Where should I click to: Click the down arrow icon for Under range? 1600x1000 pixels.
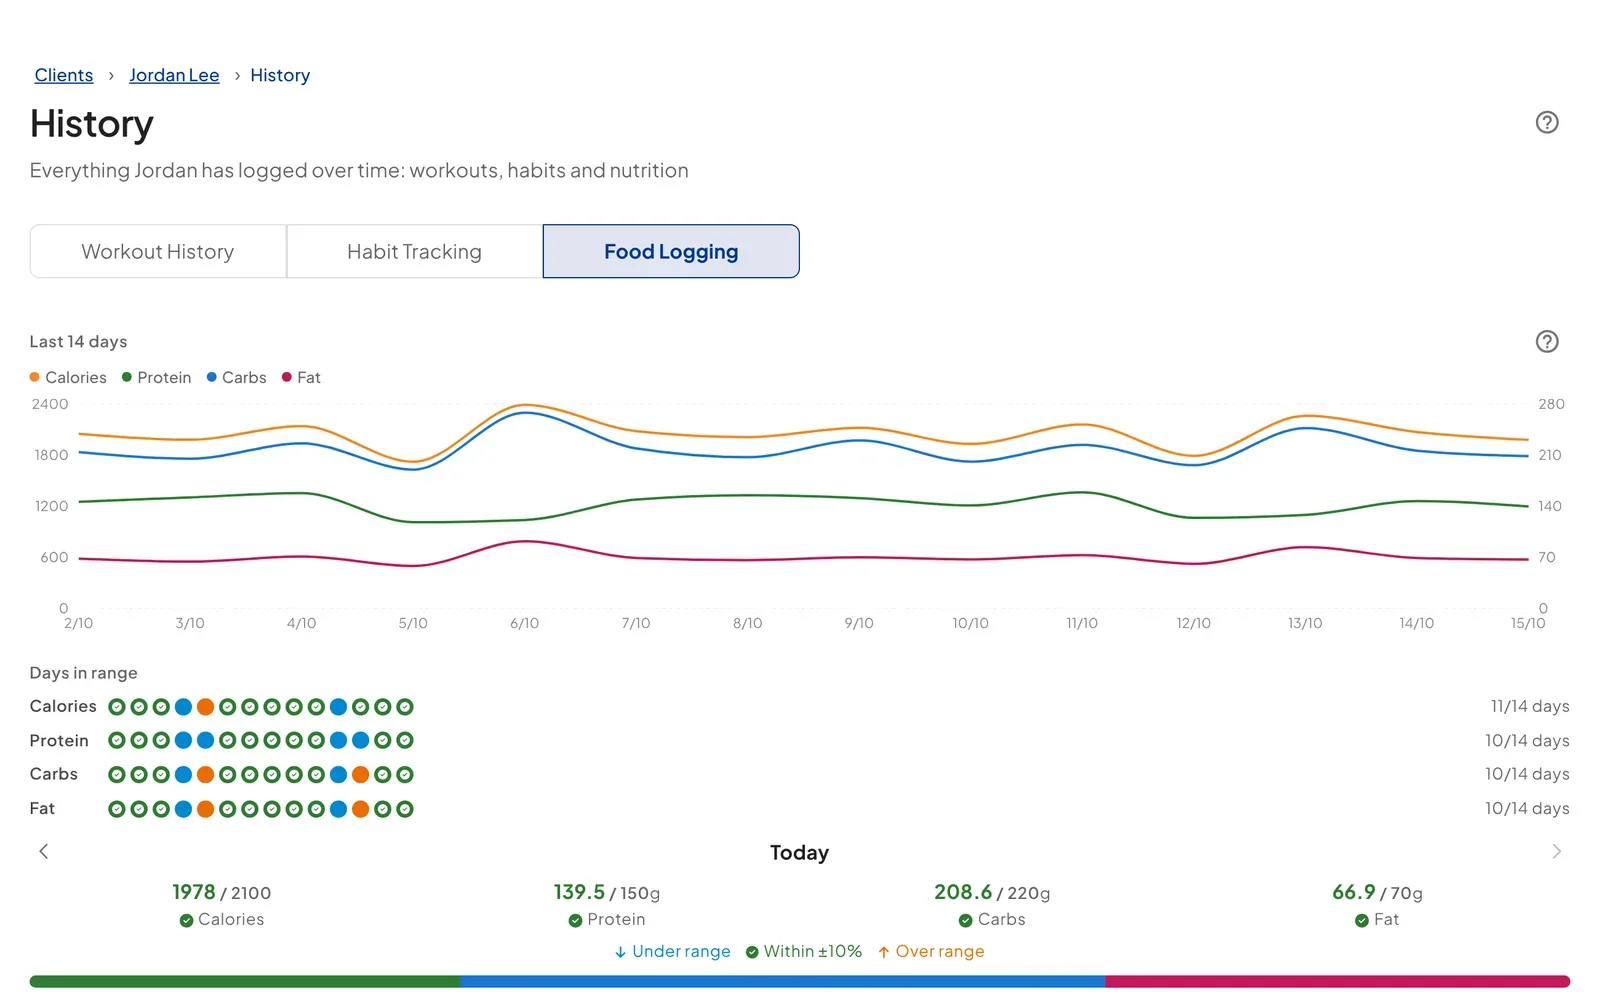(620, 952)
